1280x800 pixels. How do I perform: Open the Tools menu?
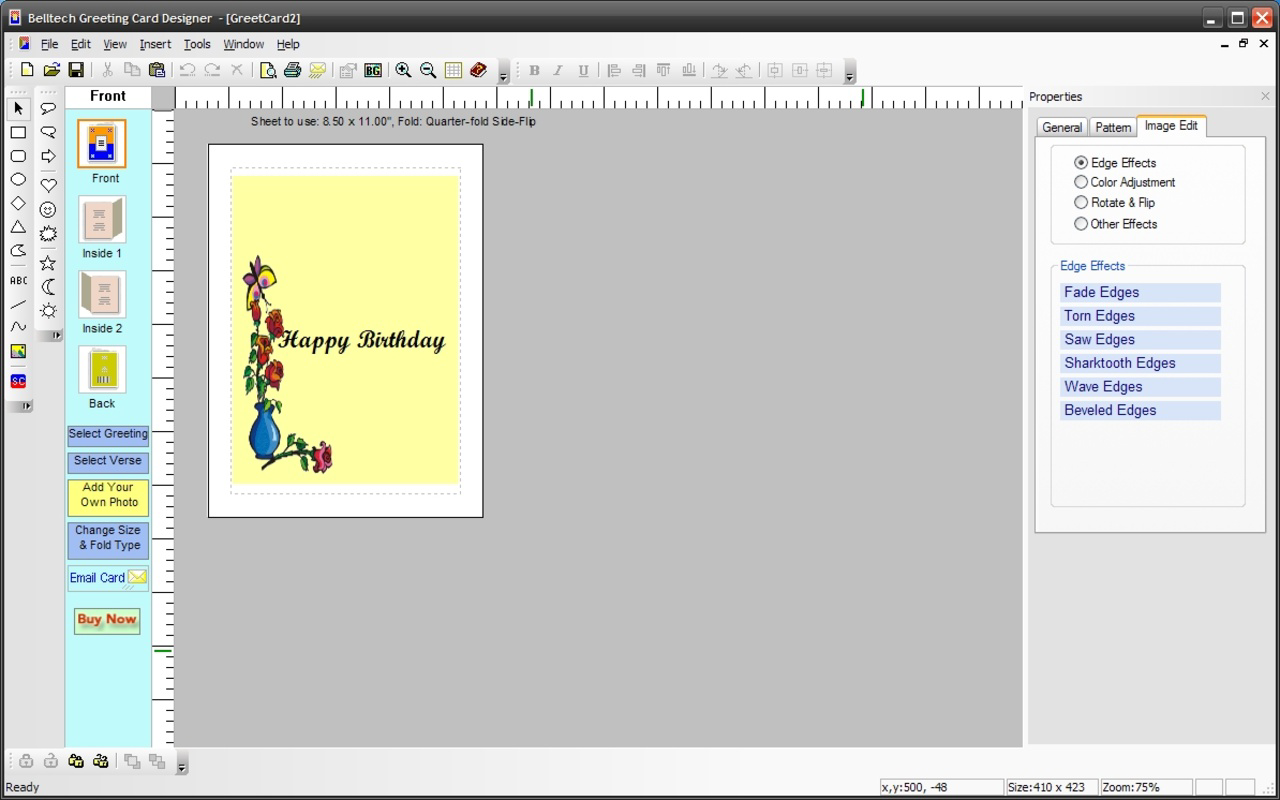(x=197, y=44)
